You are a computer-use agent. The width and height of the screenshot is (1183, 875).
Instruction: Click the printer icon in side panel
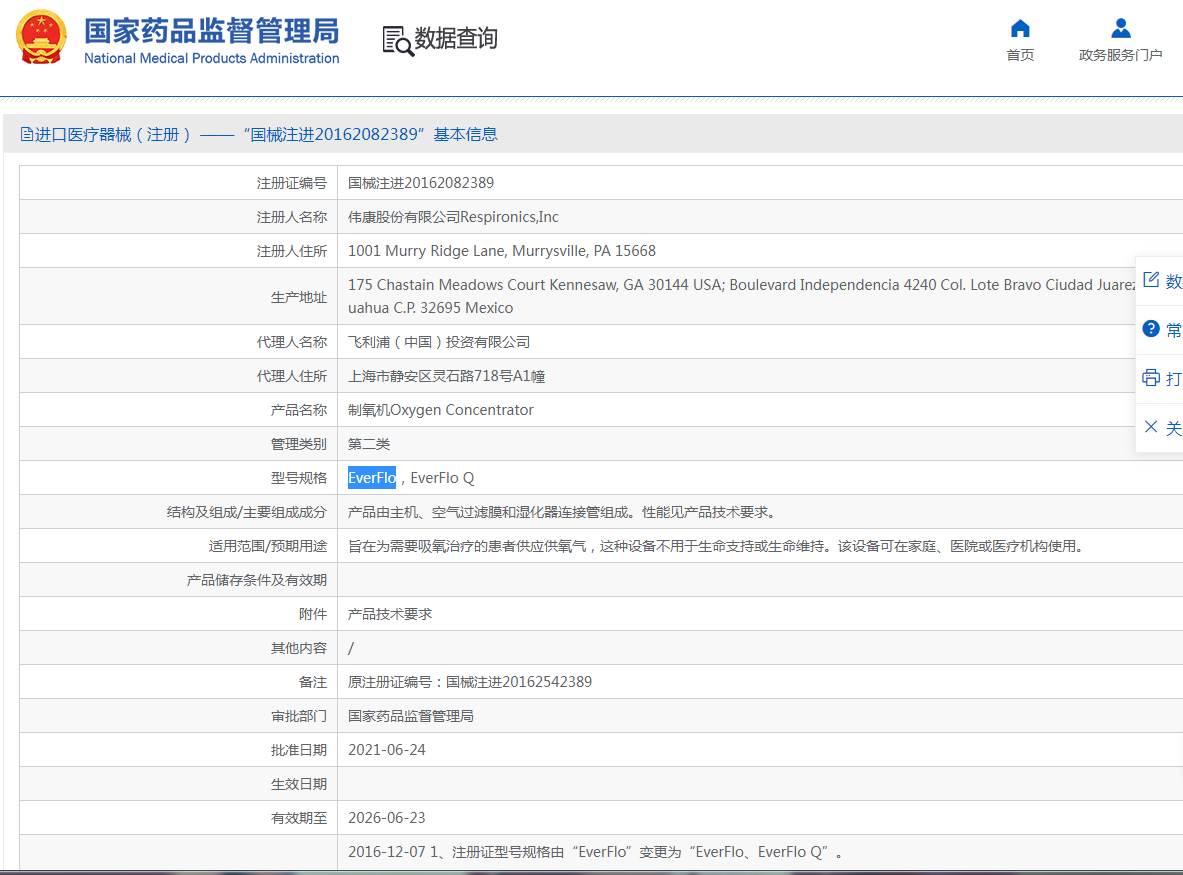point(1151,378)
